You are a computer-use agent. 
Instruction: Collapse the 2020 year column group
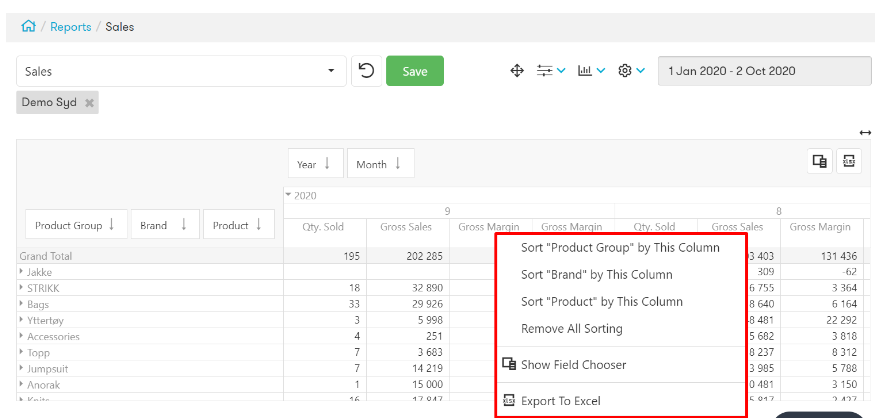pos(289,195)
